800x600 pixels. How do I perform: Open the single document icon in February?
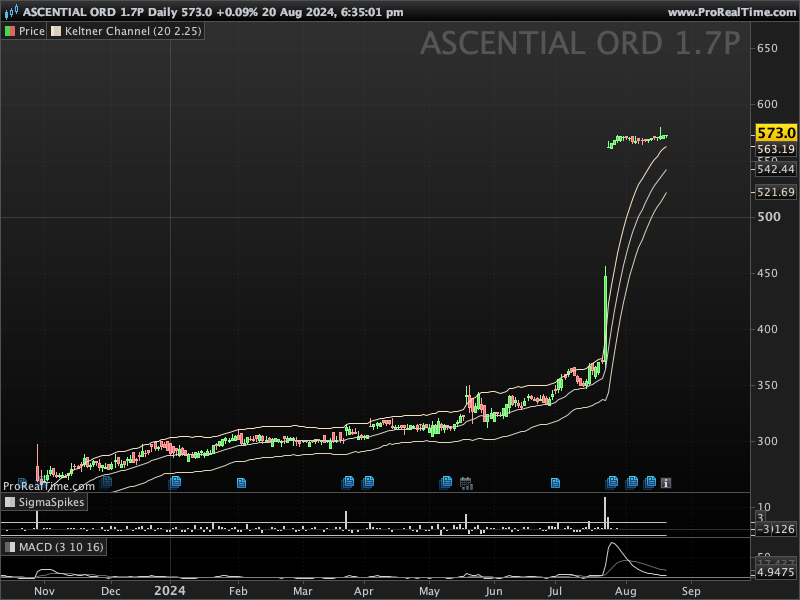tap(241, 483)
